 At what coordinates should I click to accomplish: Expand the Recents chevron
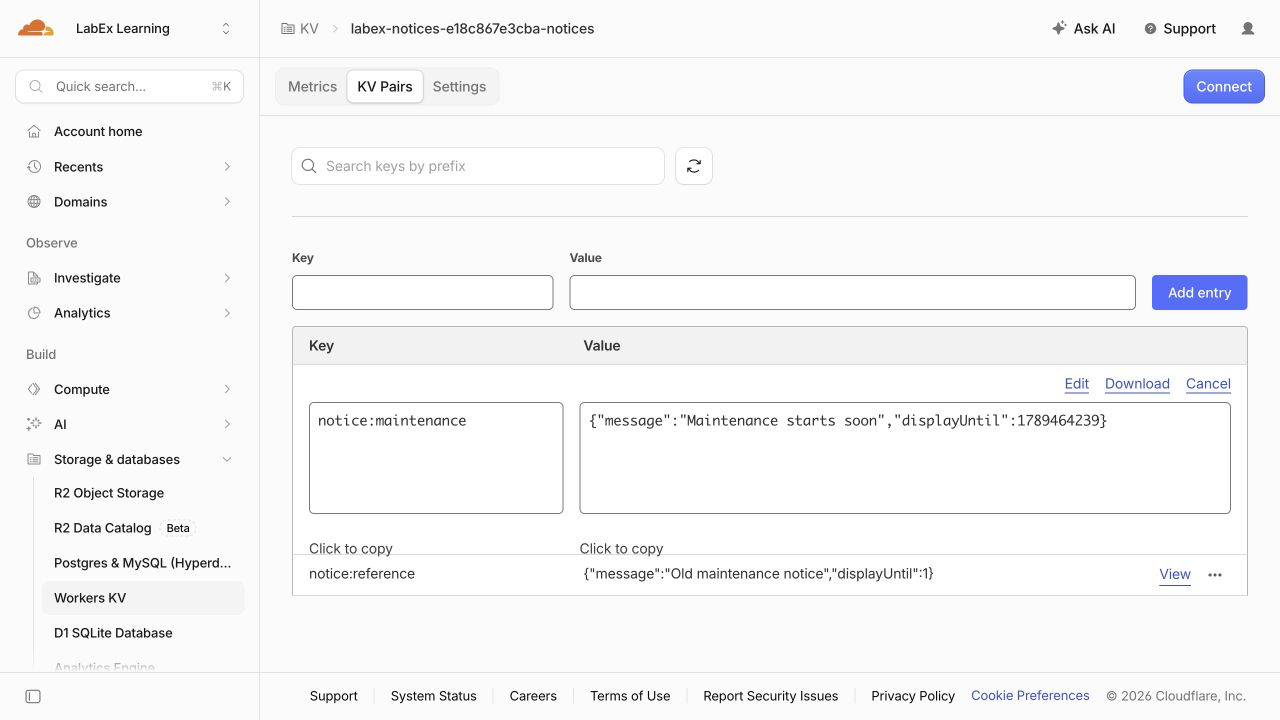227,167
